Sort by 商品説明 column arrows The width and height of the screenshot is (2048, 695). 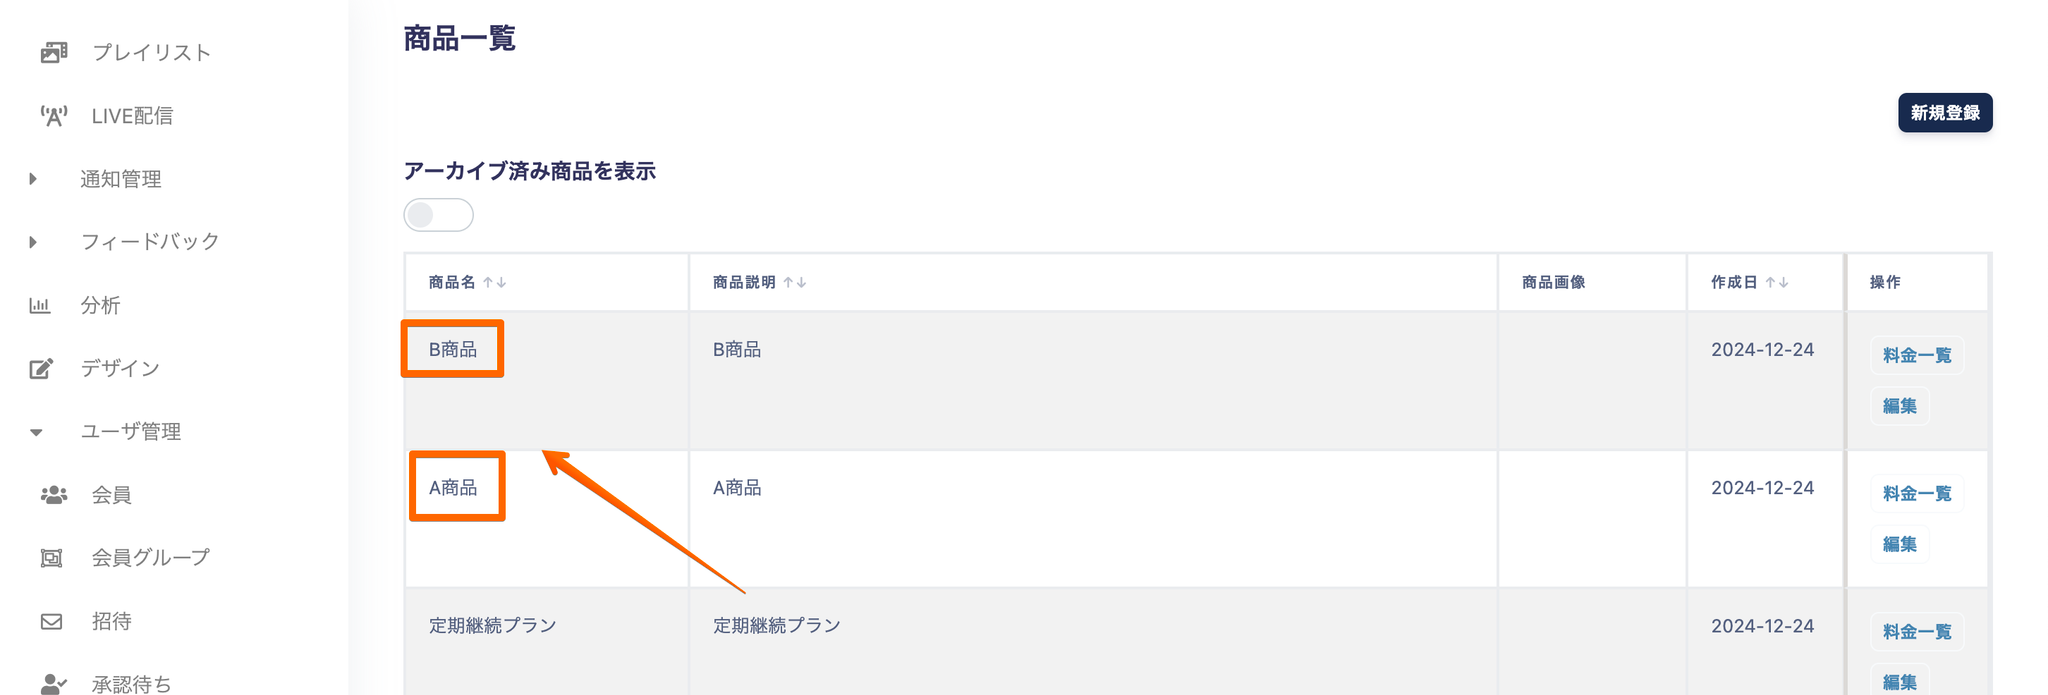[x=794, y=283]
